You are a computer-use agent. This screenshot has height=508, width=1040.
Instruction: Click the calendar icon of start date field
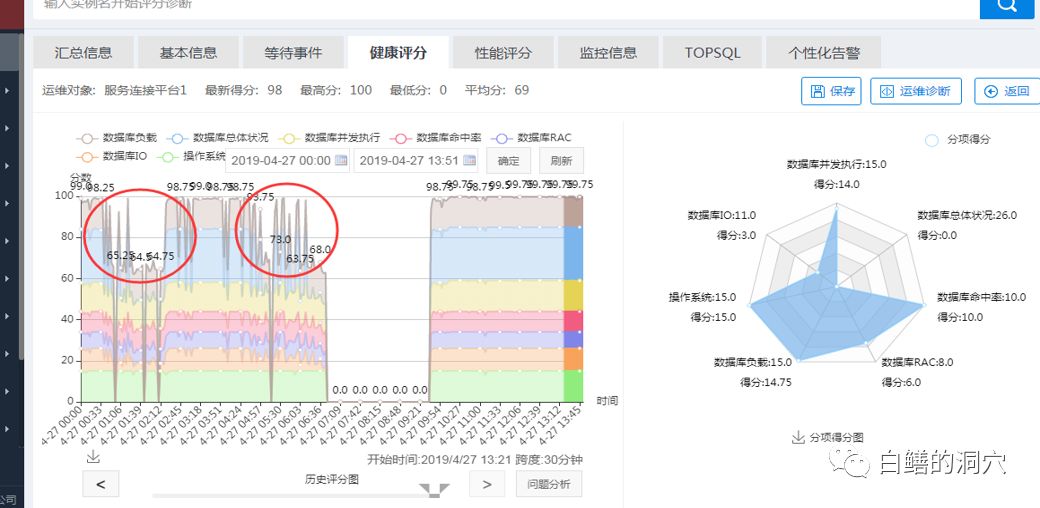pos(341,160)
